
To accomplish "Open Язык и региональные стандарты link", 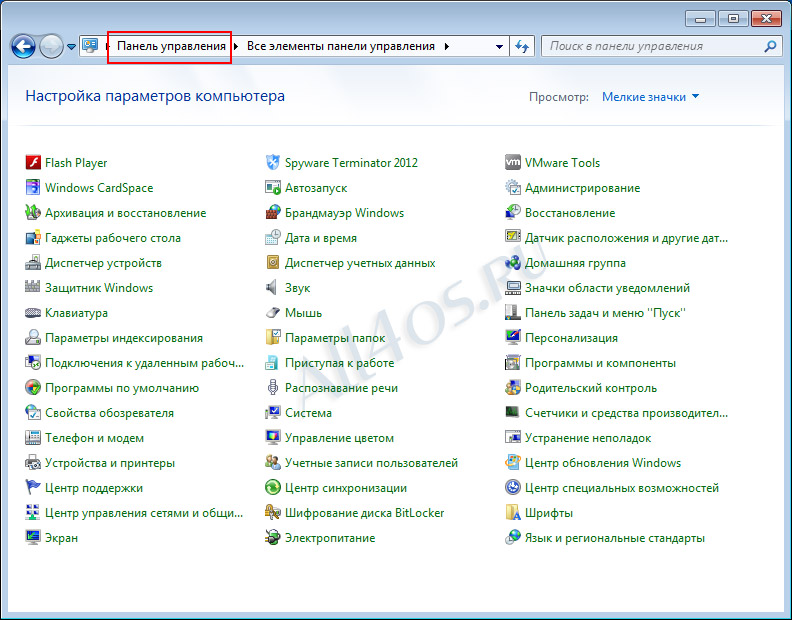I will coord(615,538).
